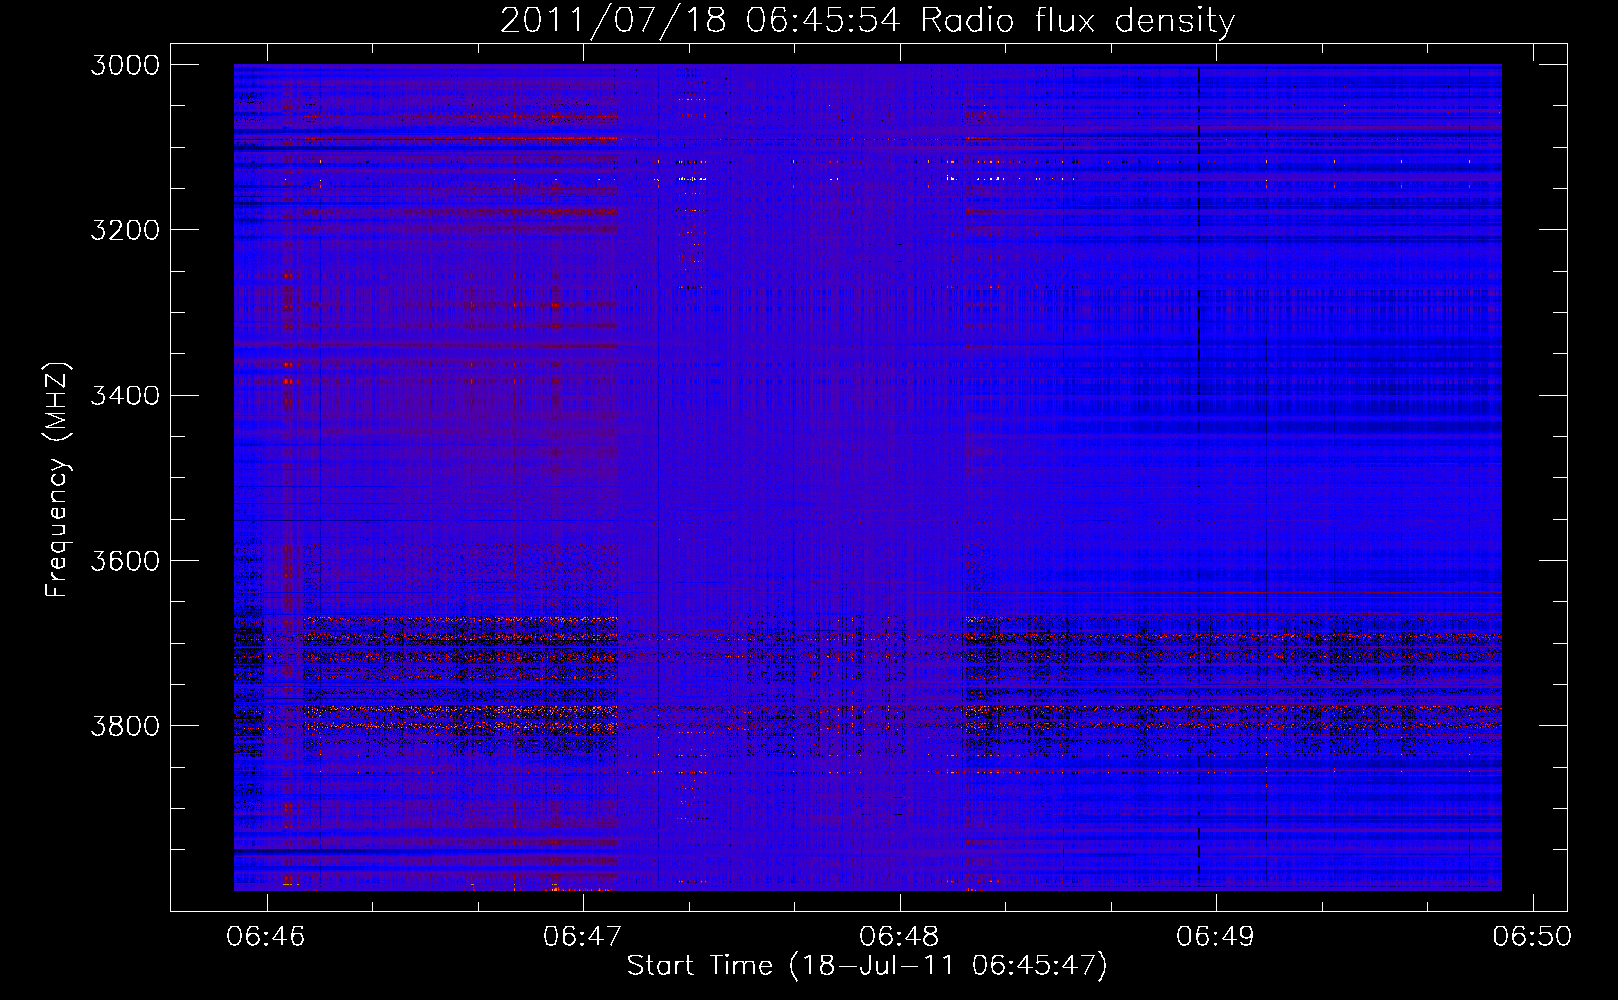The width and height of the screenshot is (1618, 1000).
Task: Click the 3200 frequency axis label
Action: point(125,230)
